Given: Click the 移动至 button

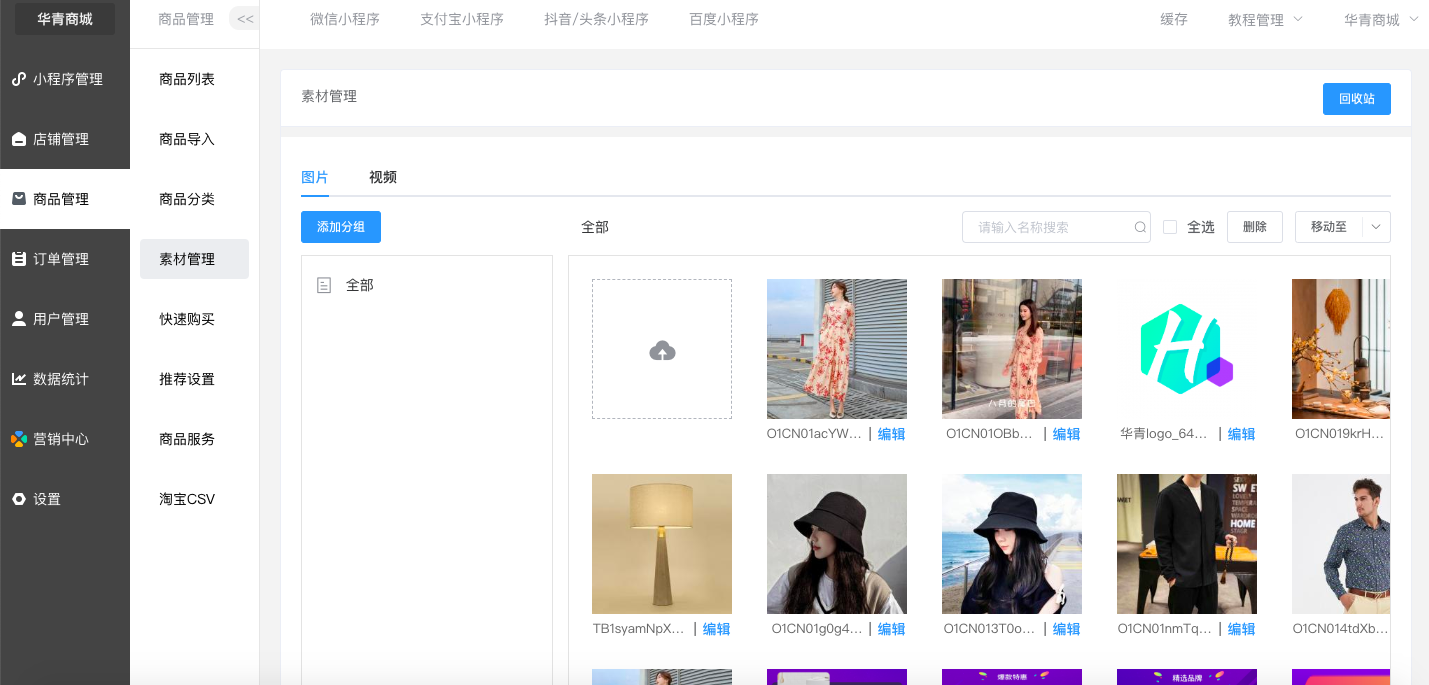Looking at the screenshot, I should coord(1329,227).
